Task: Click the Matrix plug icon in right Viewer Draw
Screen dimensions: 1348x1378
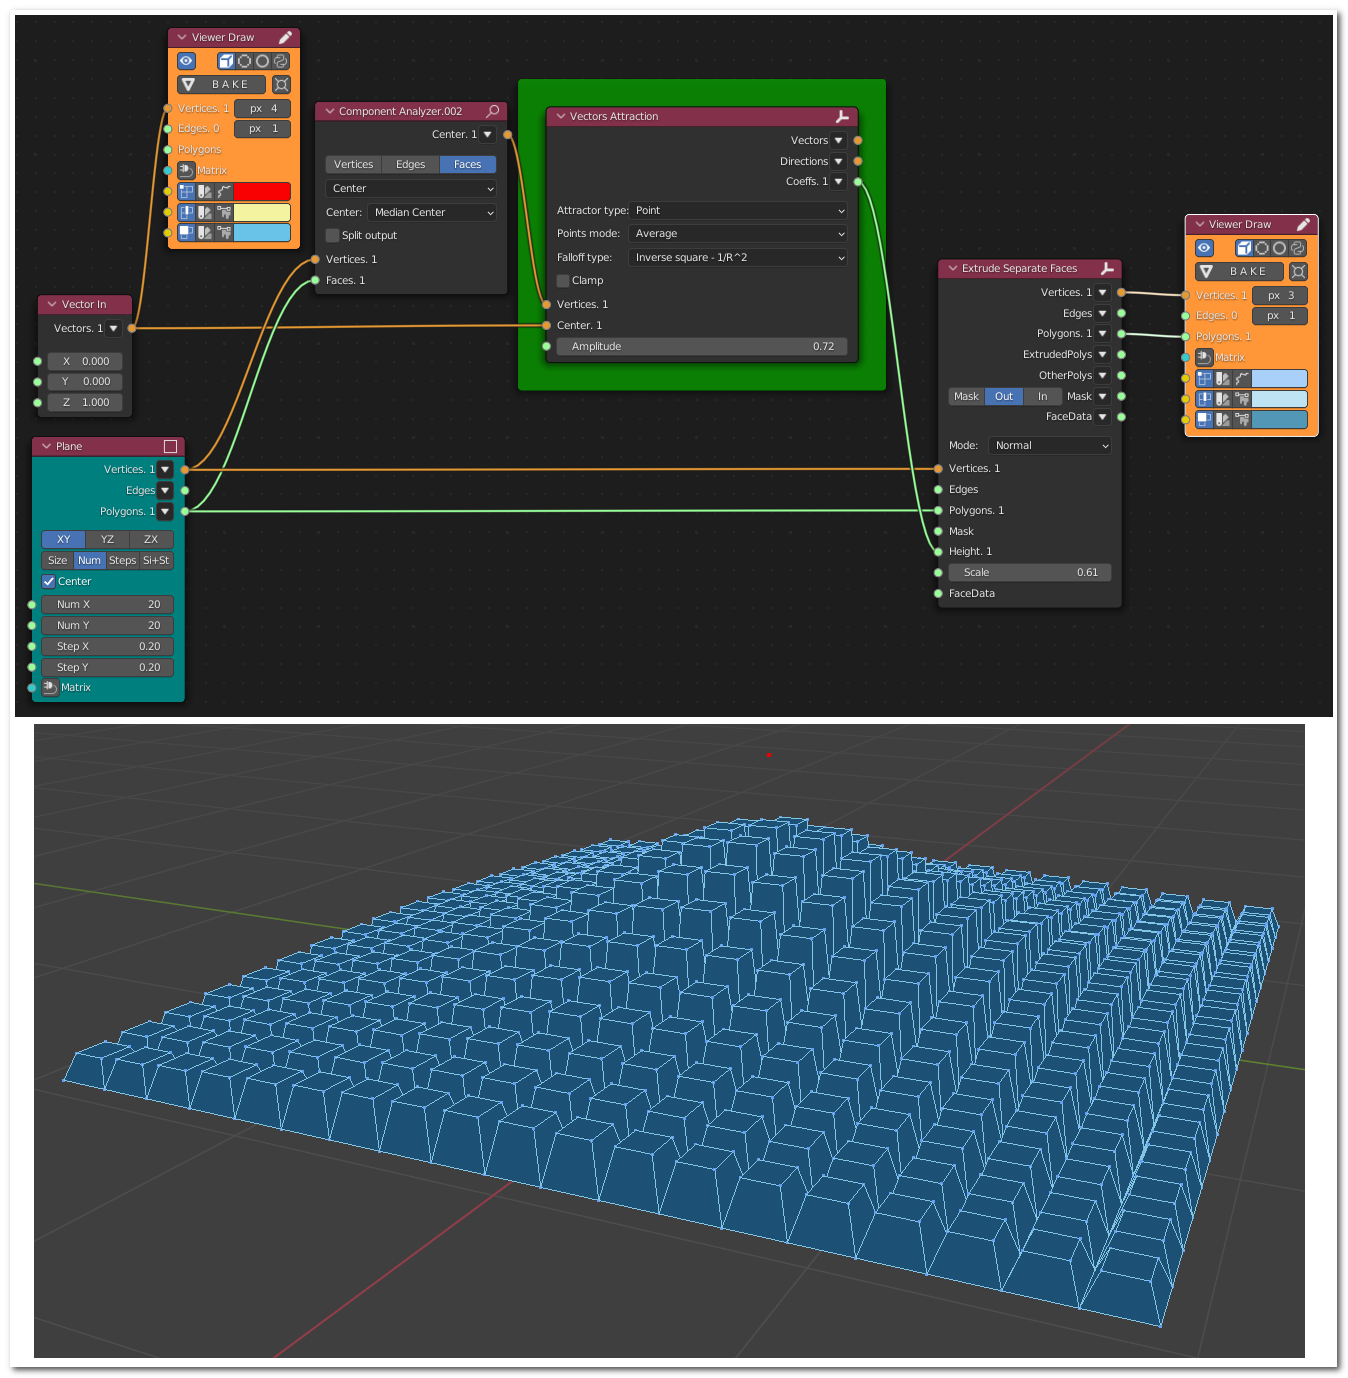Action: coord(1204,357)
